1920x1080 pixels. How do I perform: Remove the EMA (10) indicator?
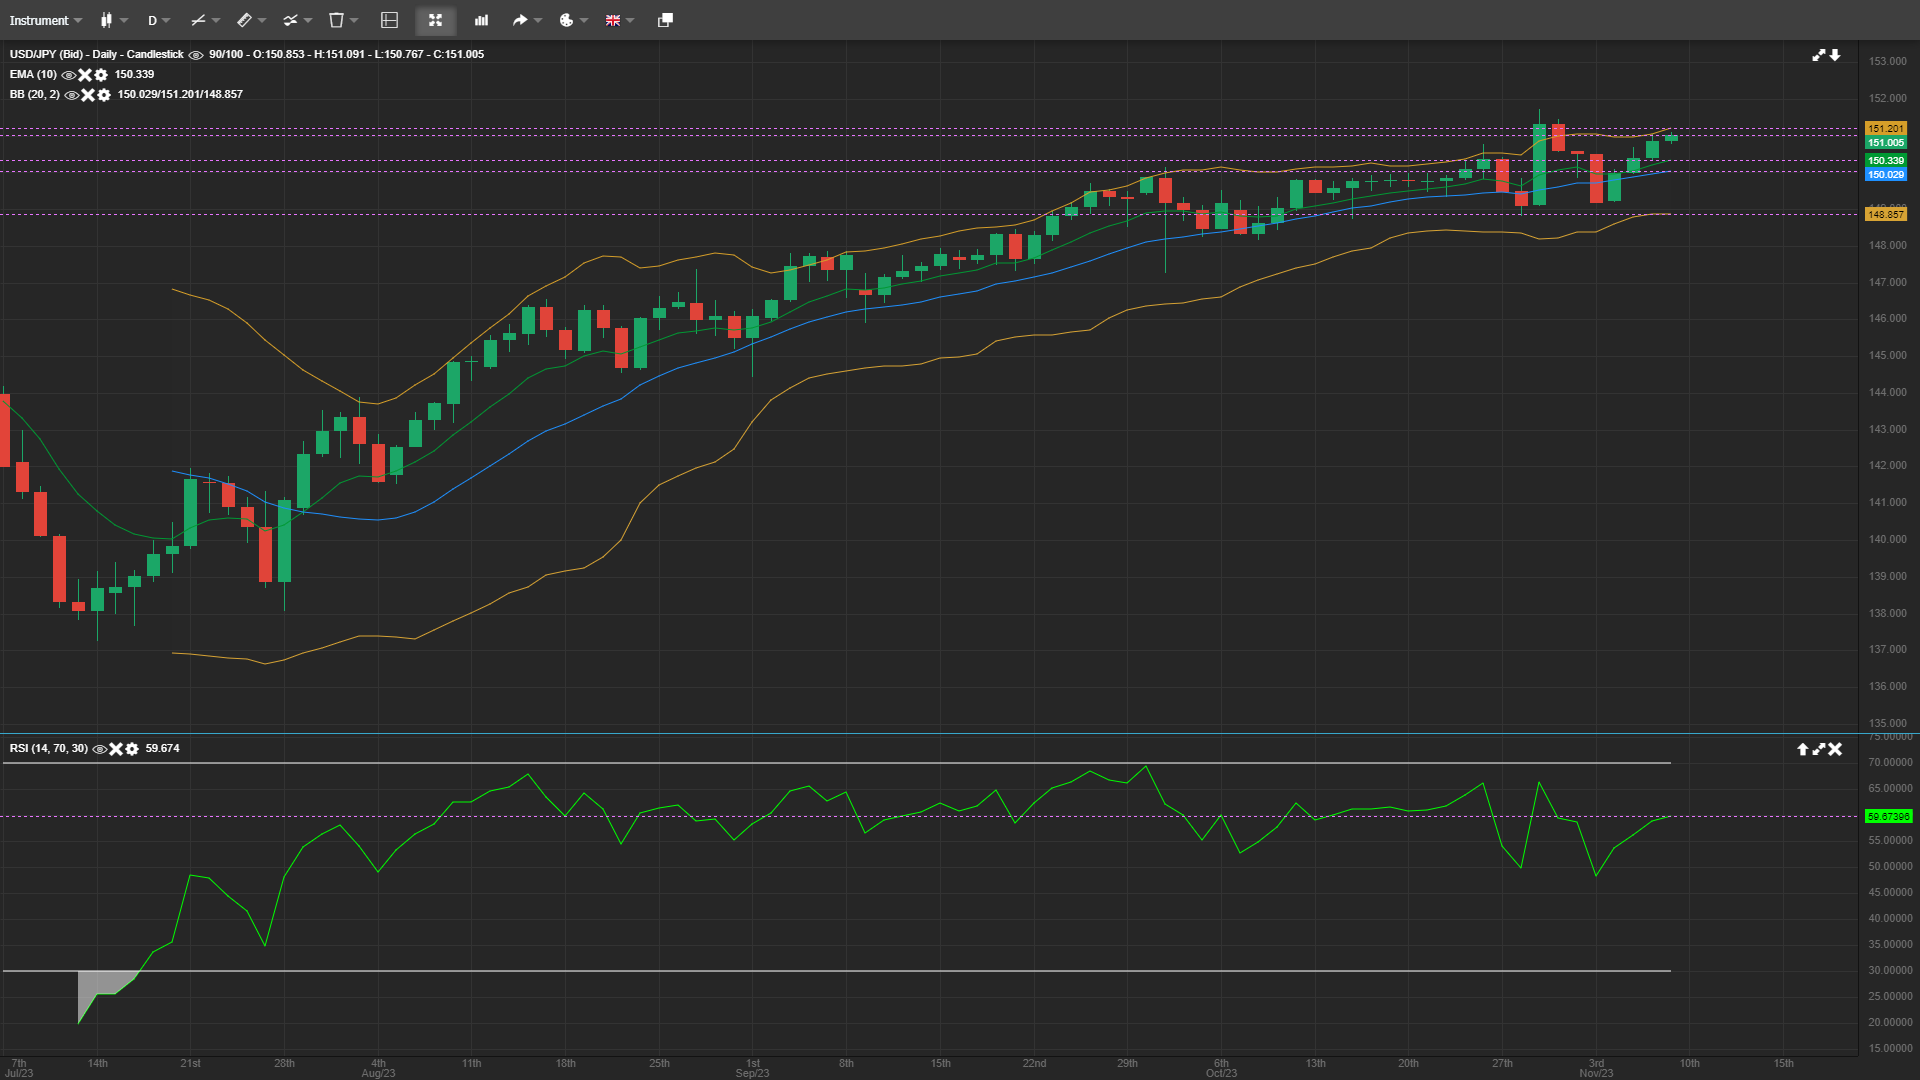click(x=85, y=75)
